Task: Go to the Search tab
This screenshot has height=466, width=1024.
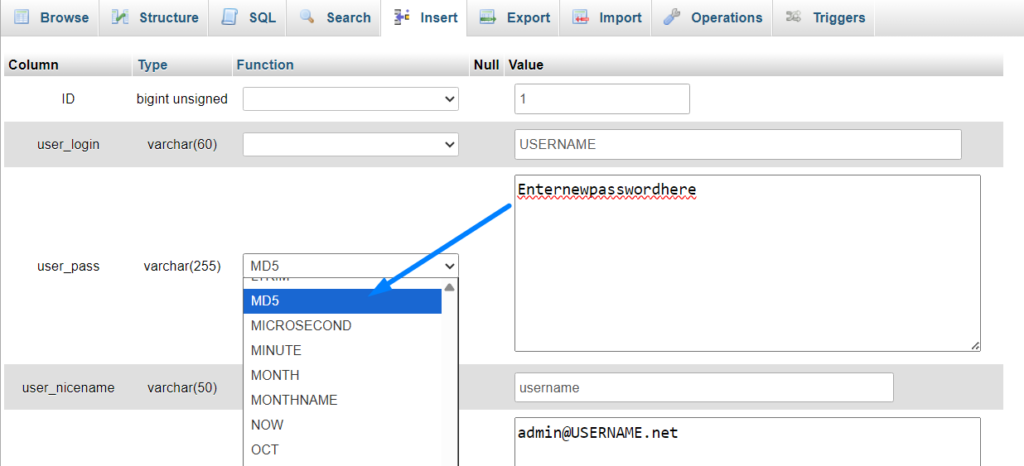Action: [x=334, y=18]
